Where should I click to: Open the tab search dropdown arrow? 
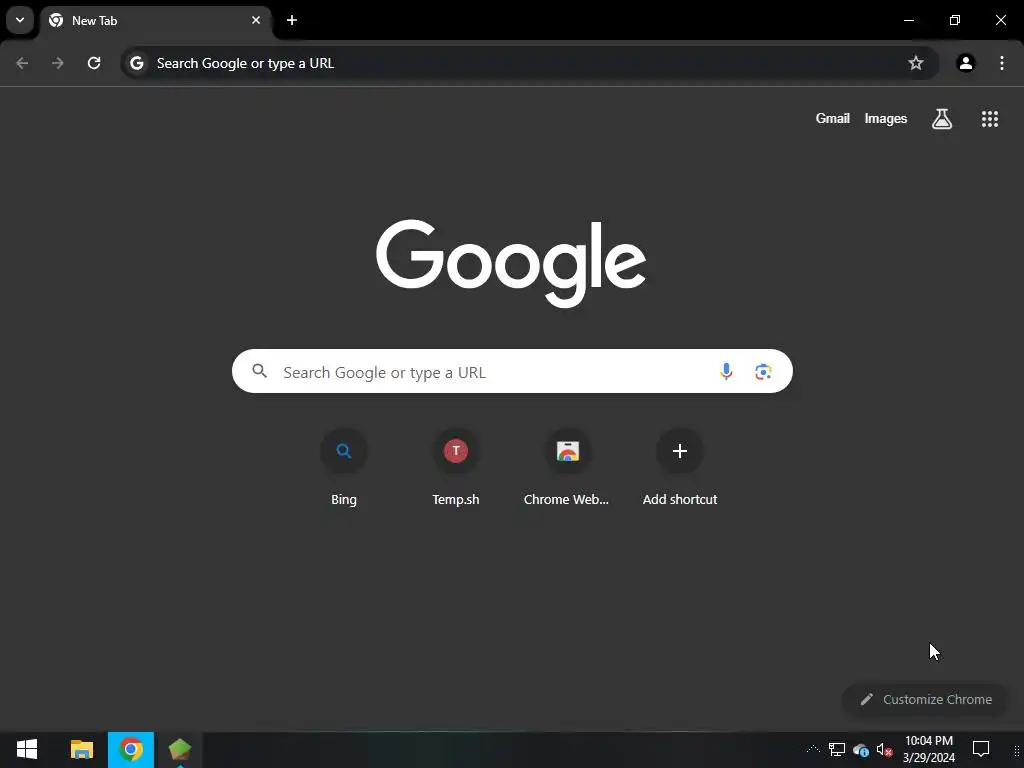click(20, 20)
